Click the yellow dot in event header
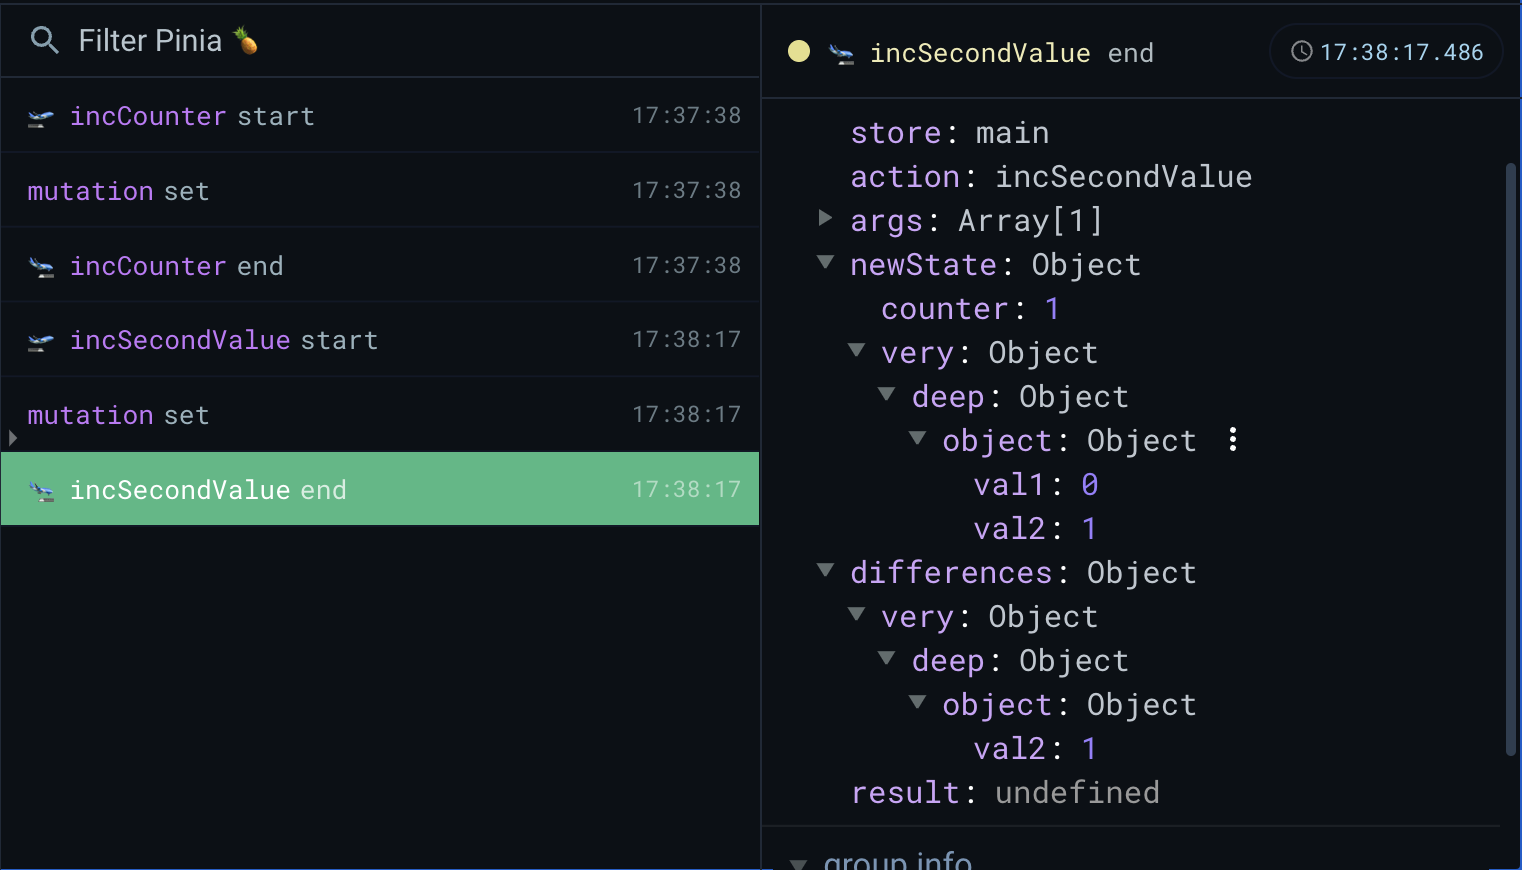Viewport: 1522px width, 870px height. click(799, 51)
